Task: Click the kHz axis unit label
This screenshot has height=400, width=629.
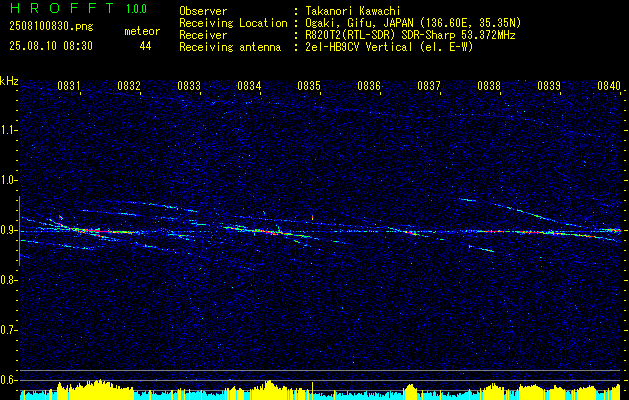Action: point(10,81)
